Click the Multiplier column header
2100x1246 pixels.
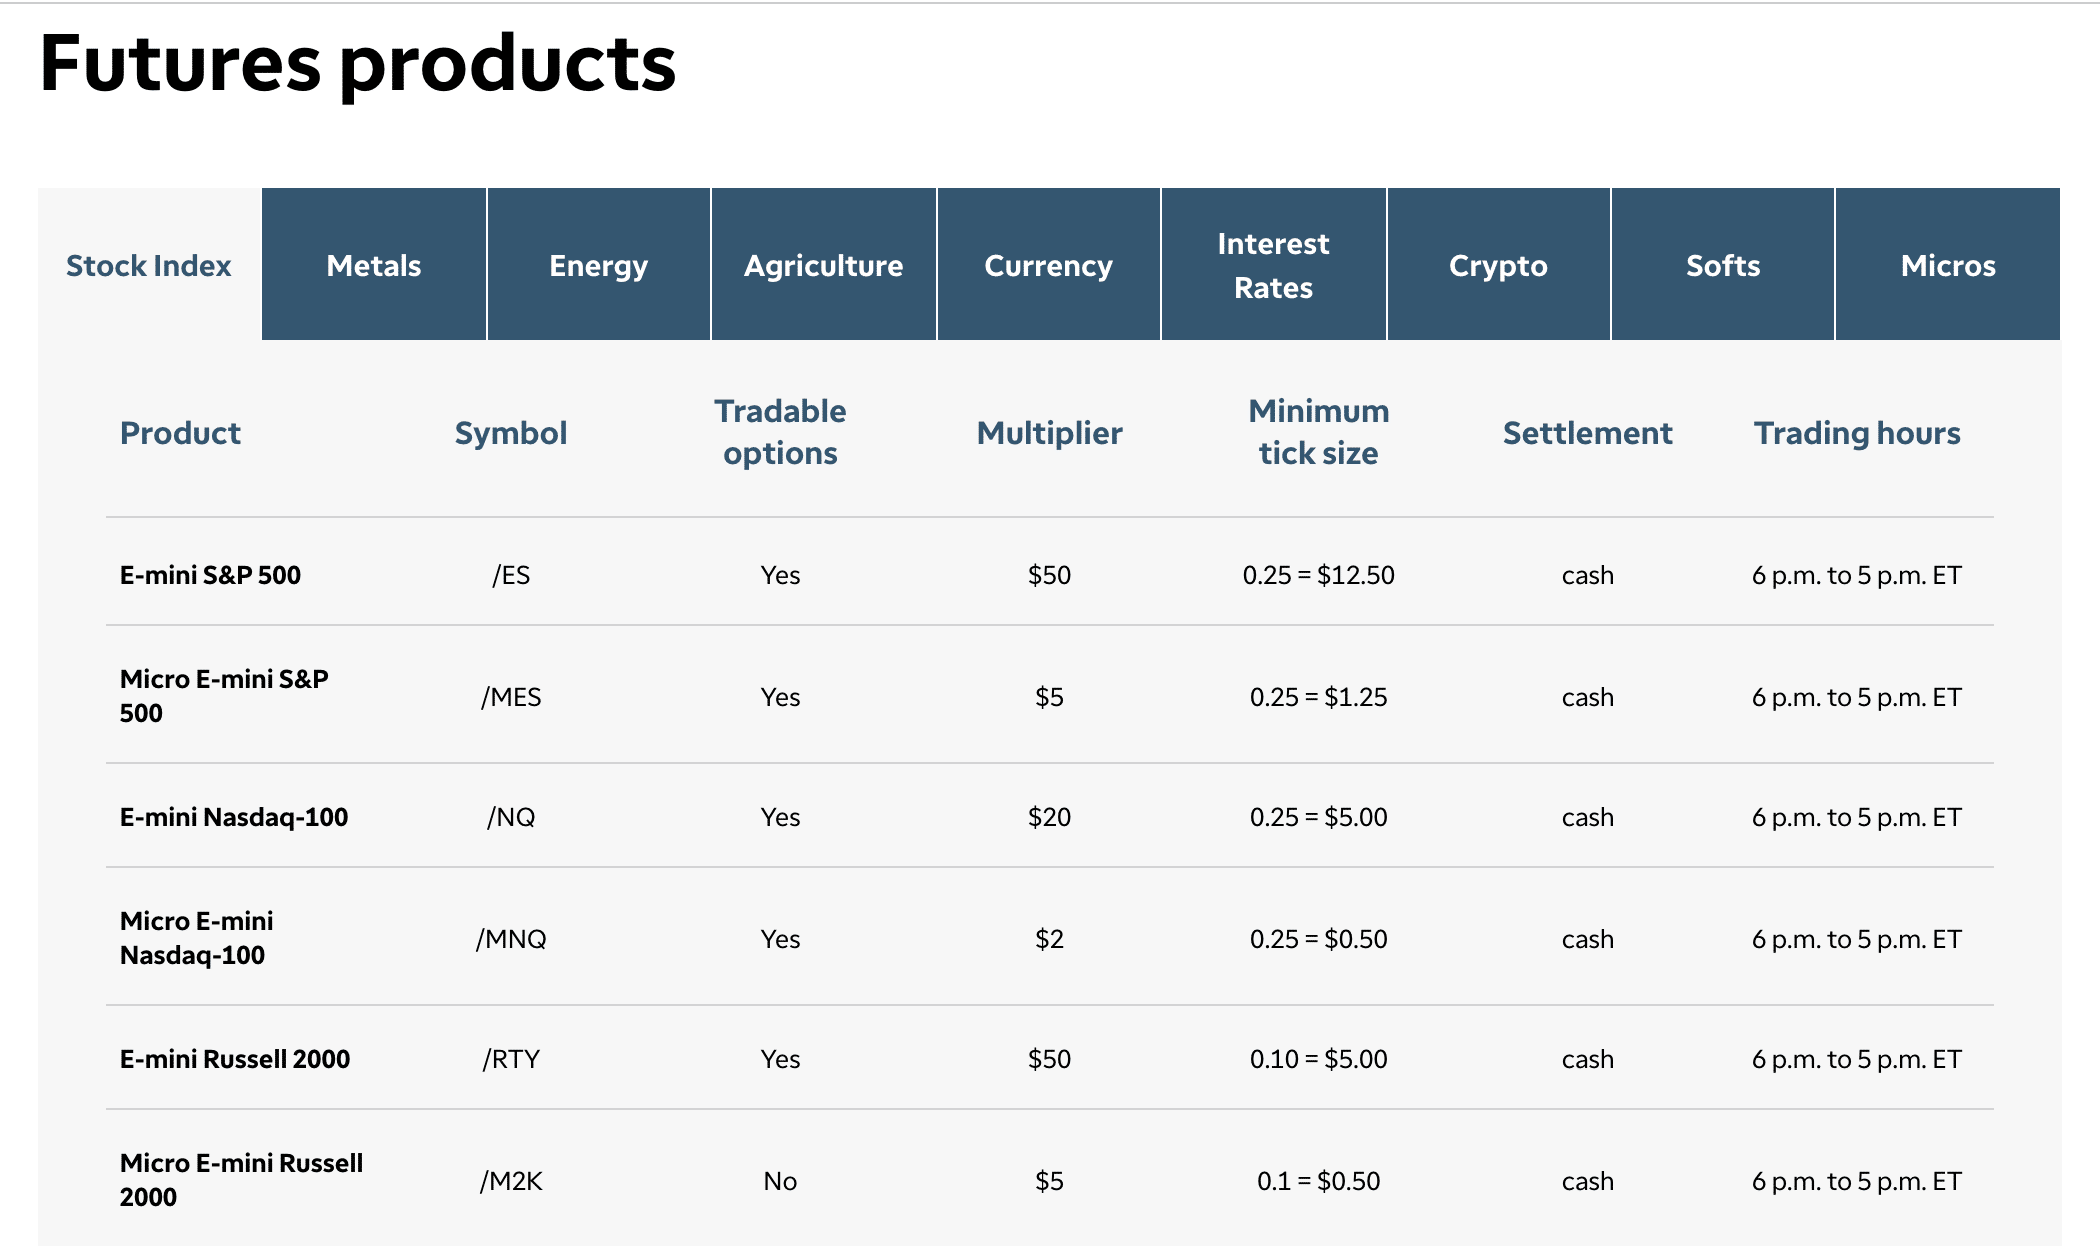(x=1049, y=433)
